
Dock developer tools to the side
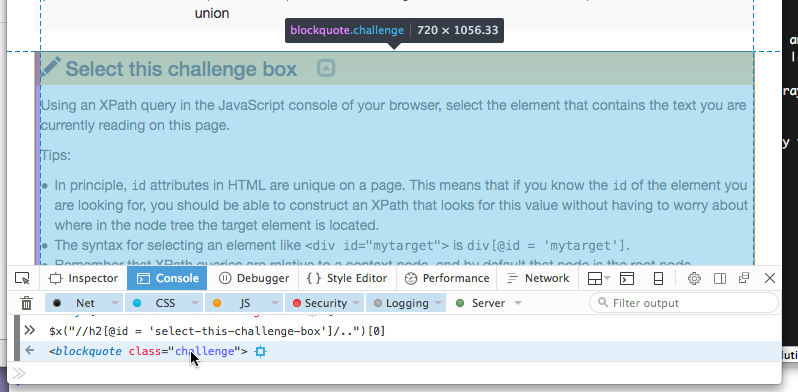tap(720, 278)
